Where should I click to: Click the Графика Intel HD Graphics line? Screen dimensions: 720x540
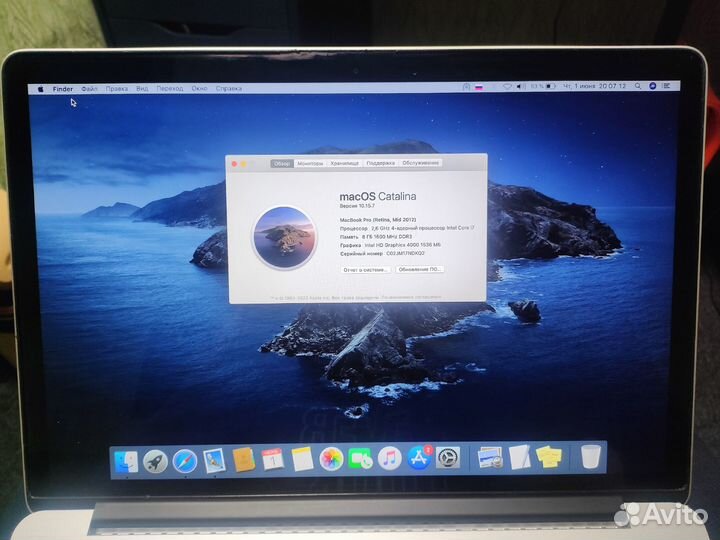pos(390,245)
